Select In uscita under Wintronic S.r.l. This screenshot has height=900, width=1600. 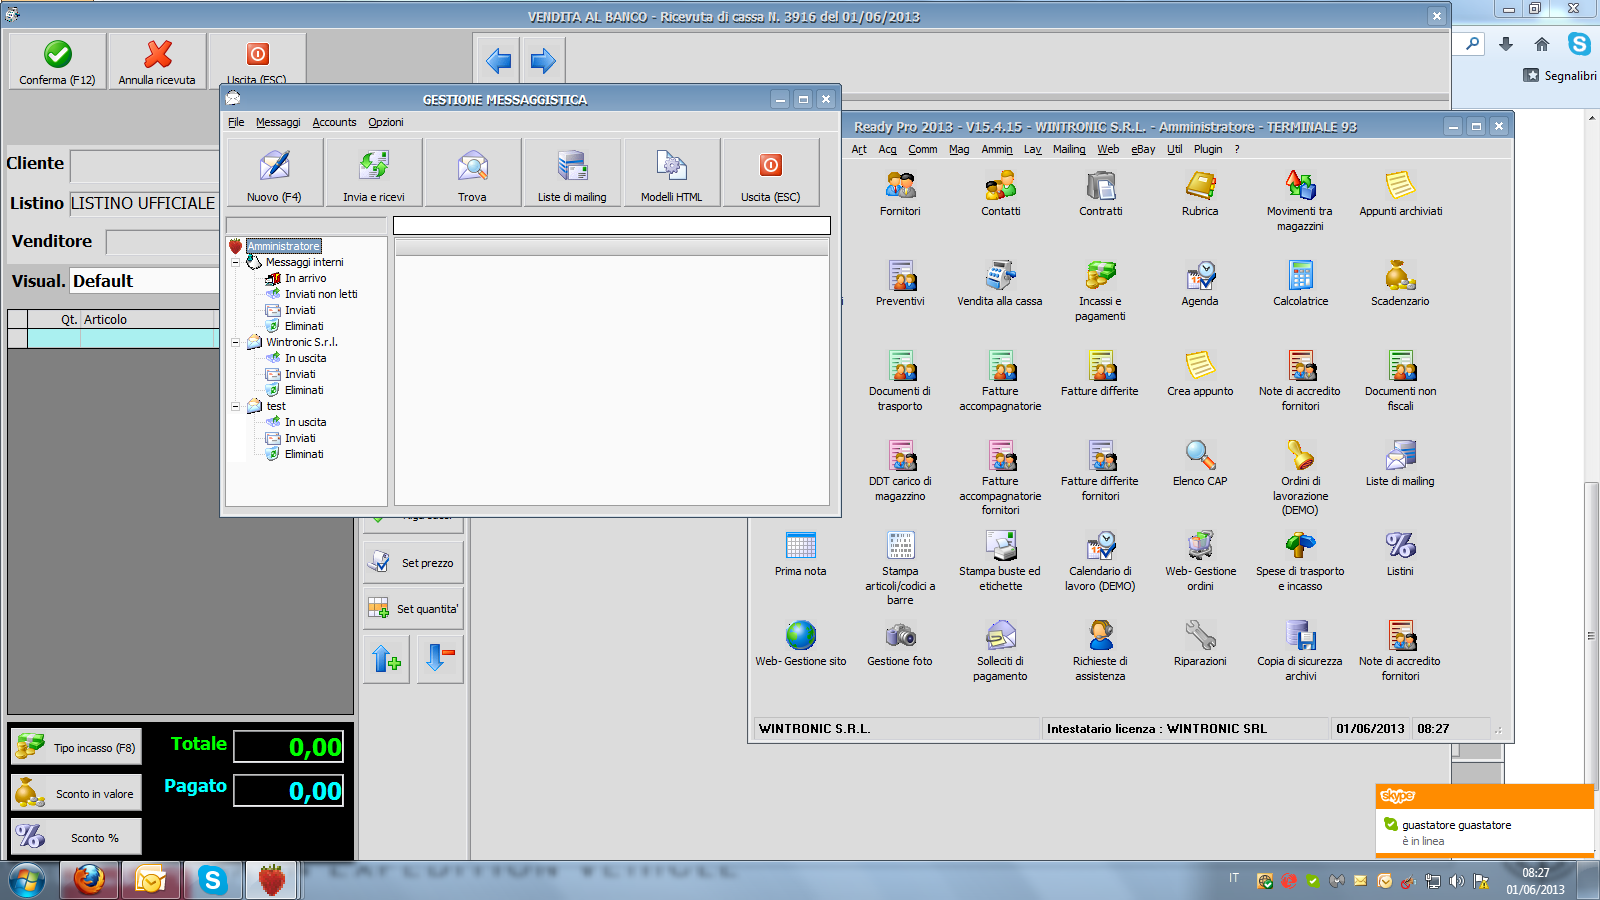(305, 358)
